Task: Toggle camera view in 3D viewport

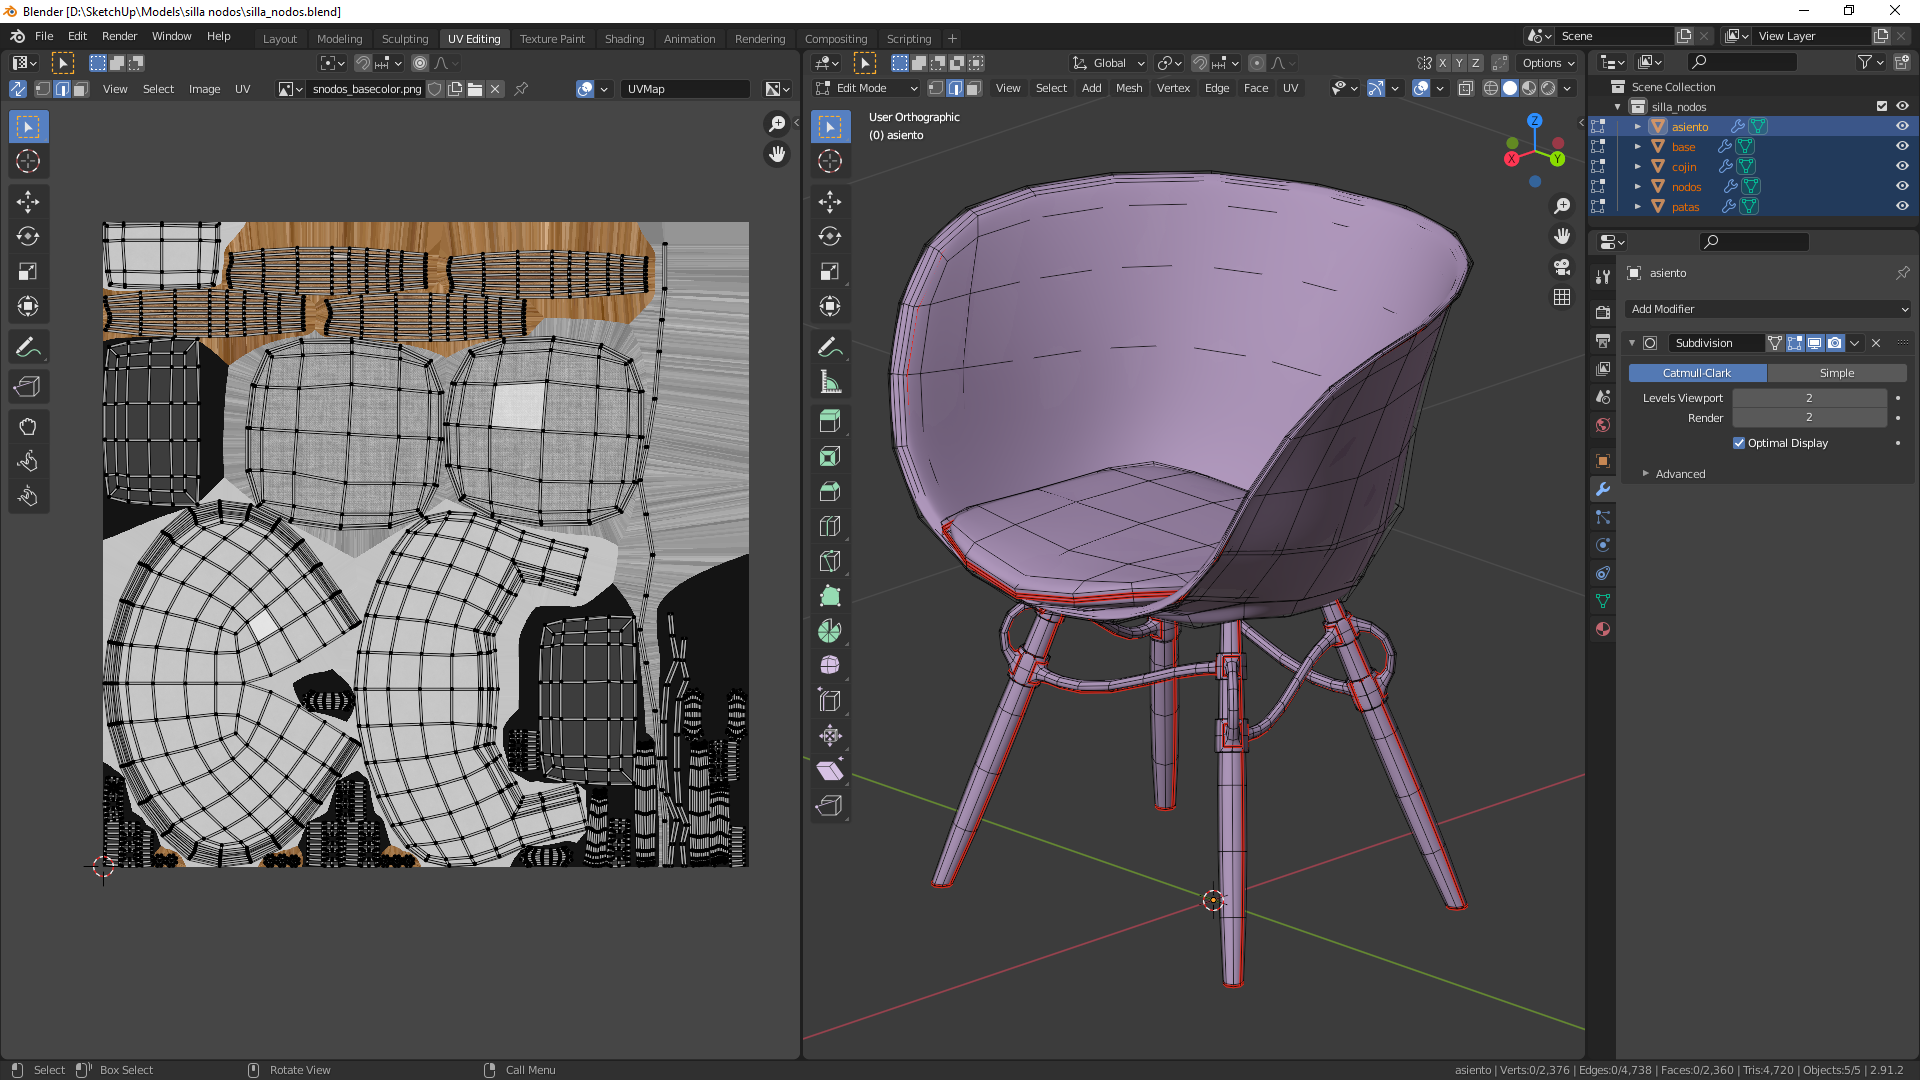Action: (1561, 267)
